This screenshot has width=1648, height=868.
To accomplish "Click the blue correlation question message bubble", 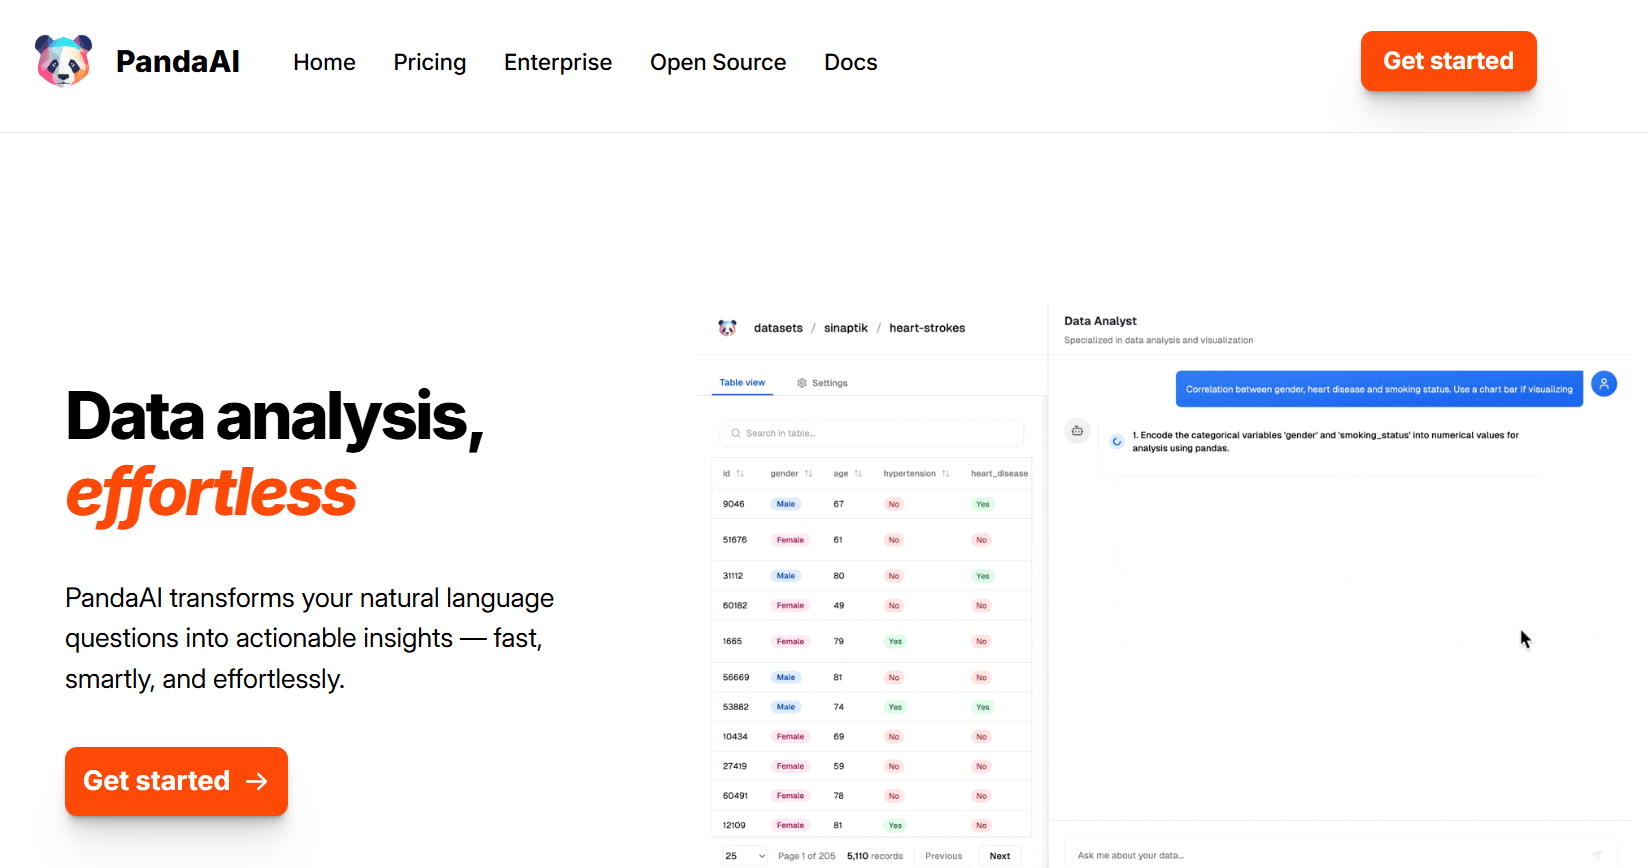I will [x=1379, y=389].
